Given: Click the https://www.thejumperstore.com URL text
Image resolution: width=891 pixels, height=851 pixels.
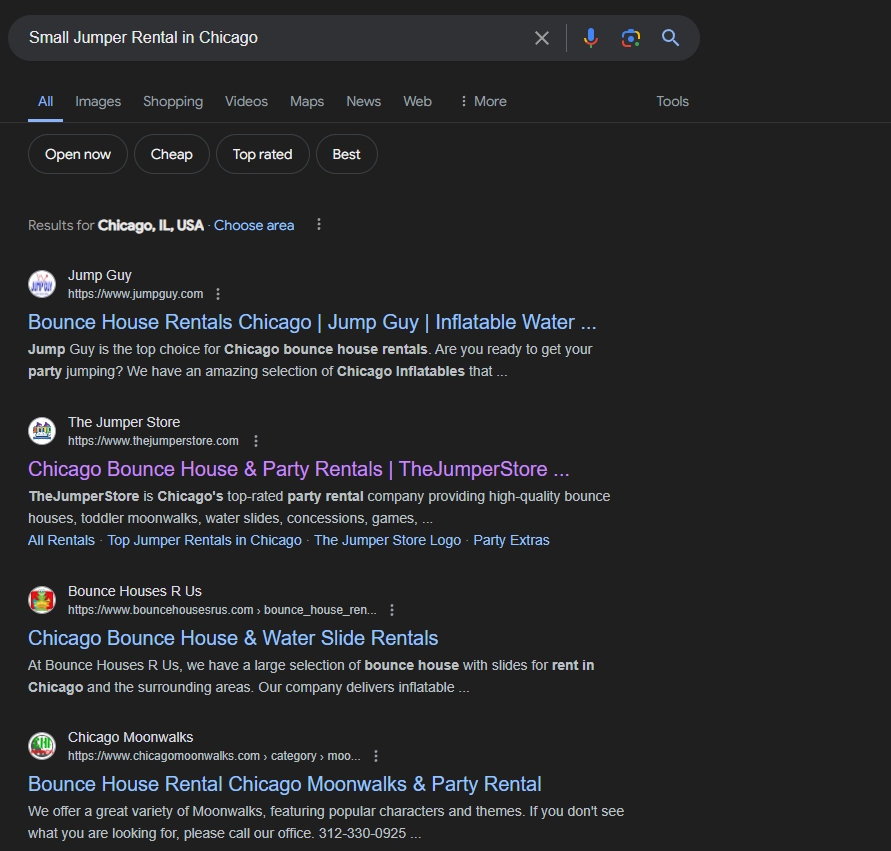Looking at the screenshot, I should tap(153, 441).
